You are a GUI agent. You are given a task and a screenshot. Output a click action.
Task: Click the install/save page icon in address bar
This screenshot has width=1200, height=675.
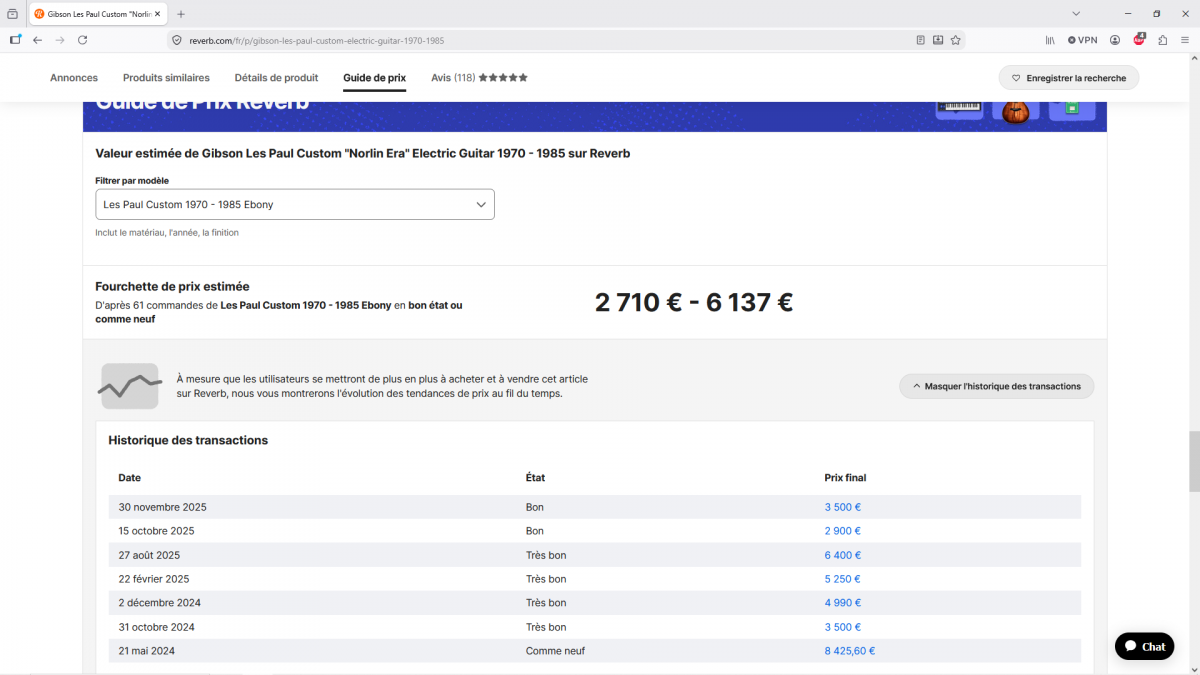(938, 40)
